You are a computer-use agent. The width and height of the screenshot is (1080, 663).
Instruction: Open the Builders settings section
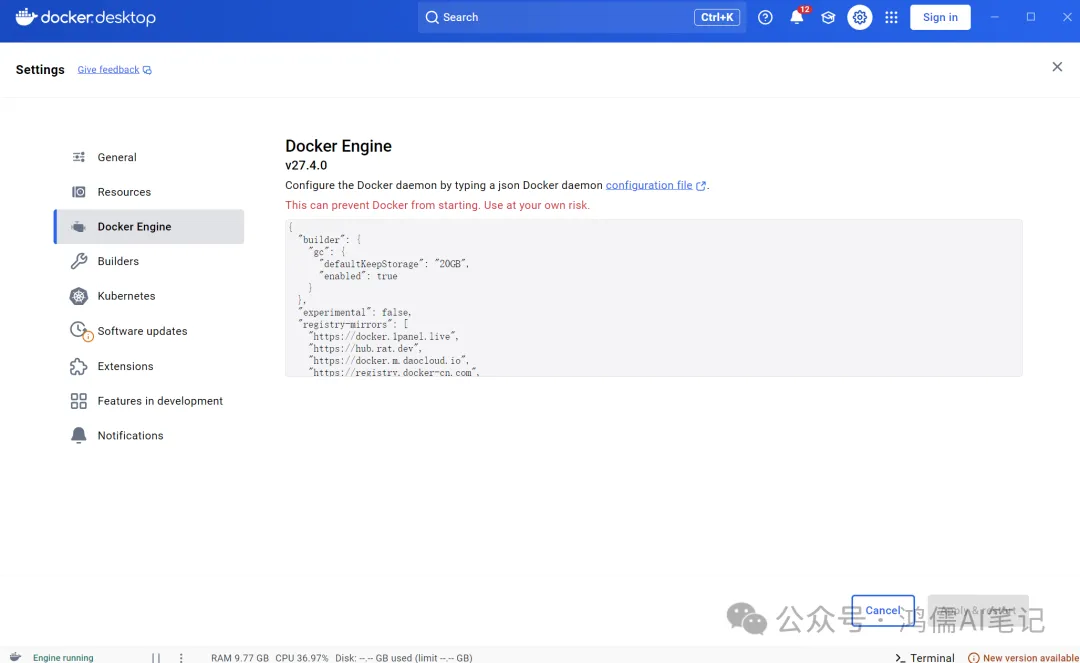pyautogui.click(x=149, y=261)
